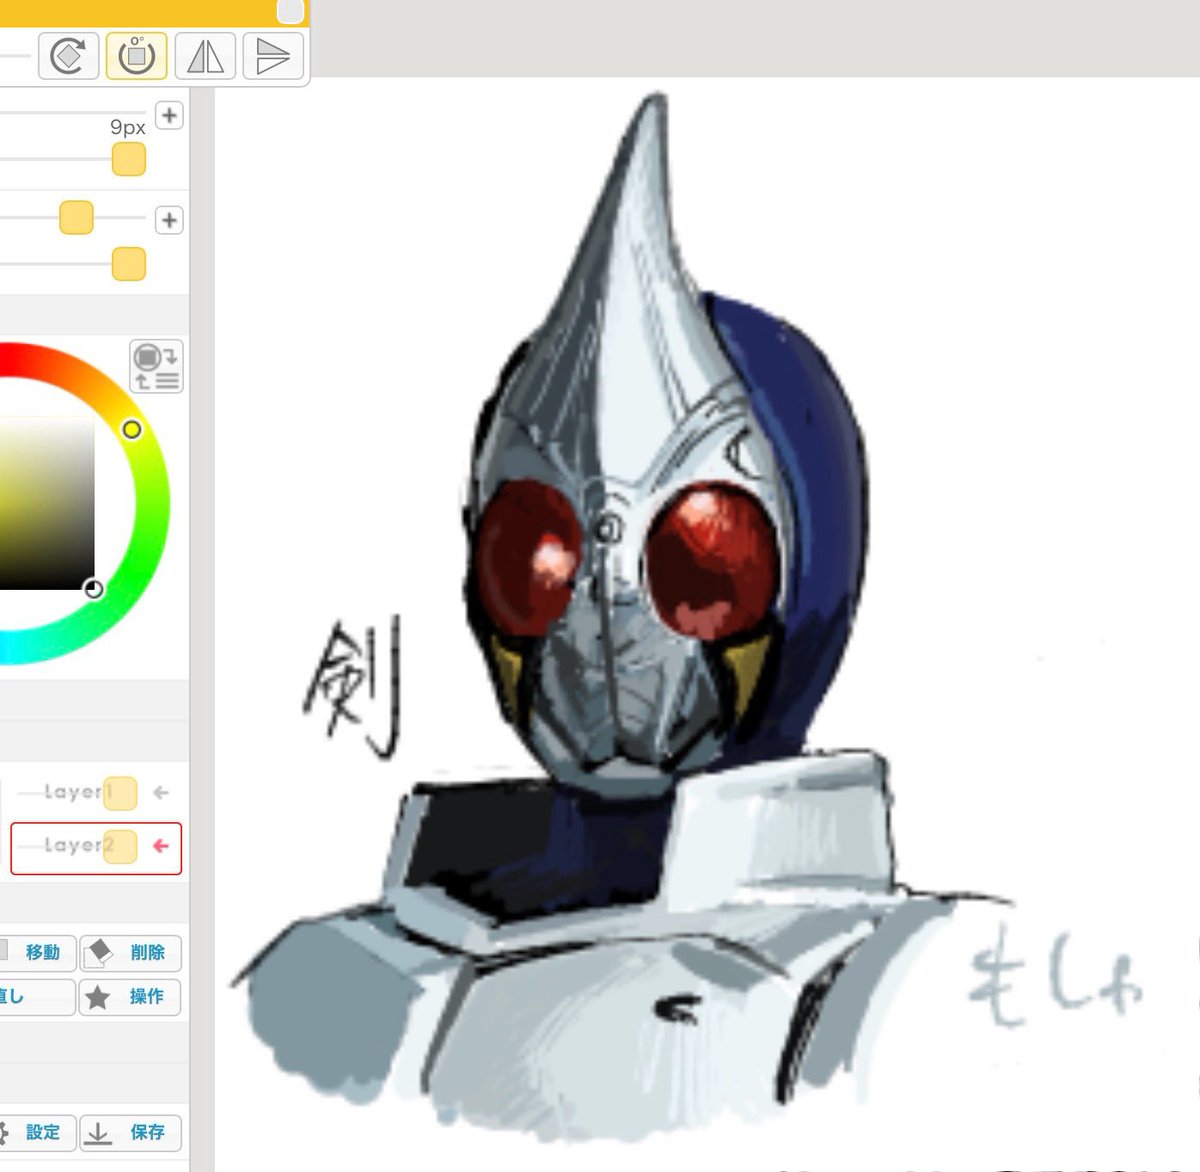
Task: Open the color palette switch icon
Action: (x=156, y=366)
